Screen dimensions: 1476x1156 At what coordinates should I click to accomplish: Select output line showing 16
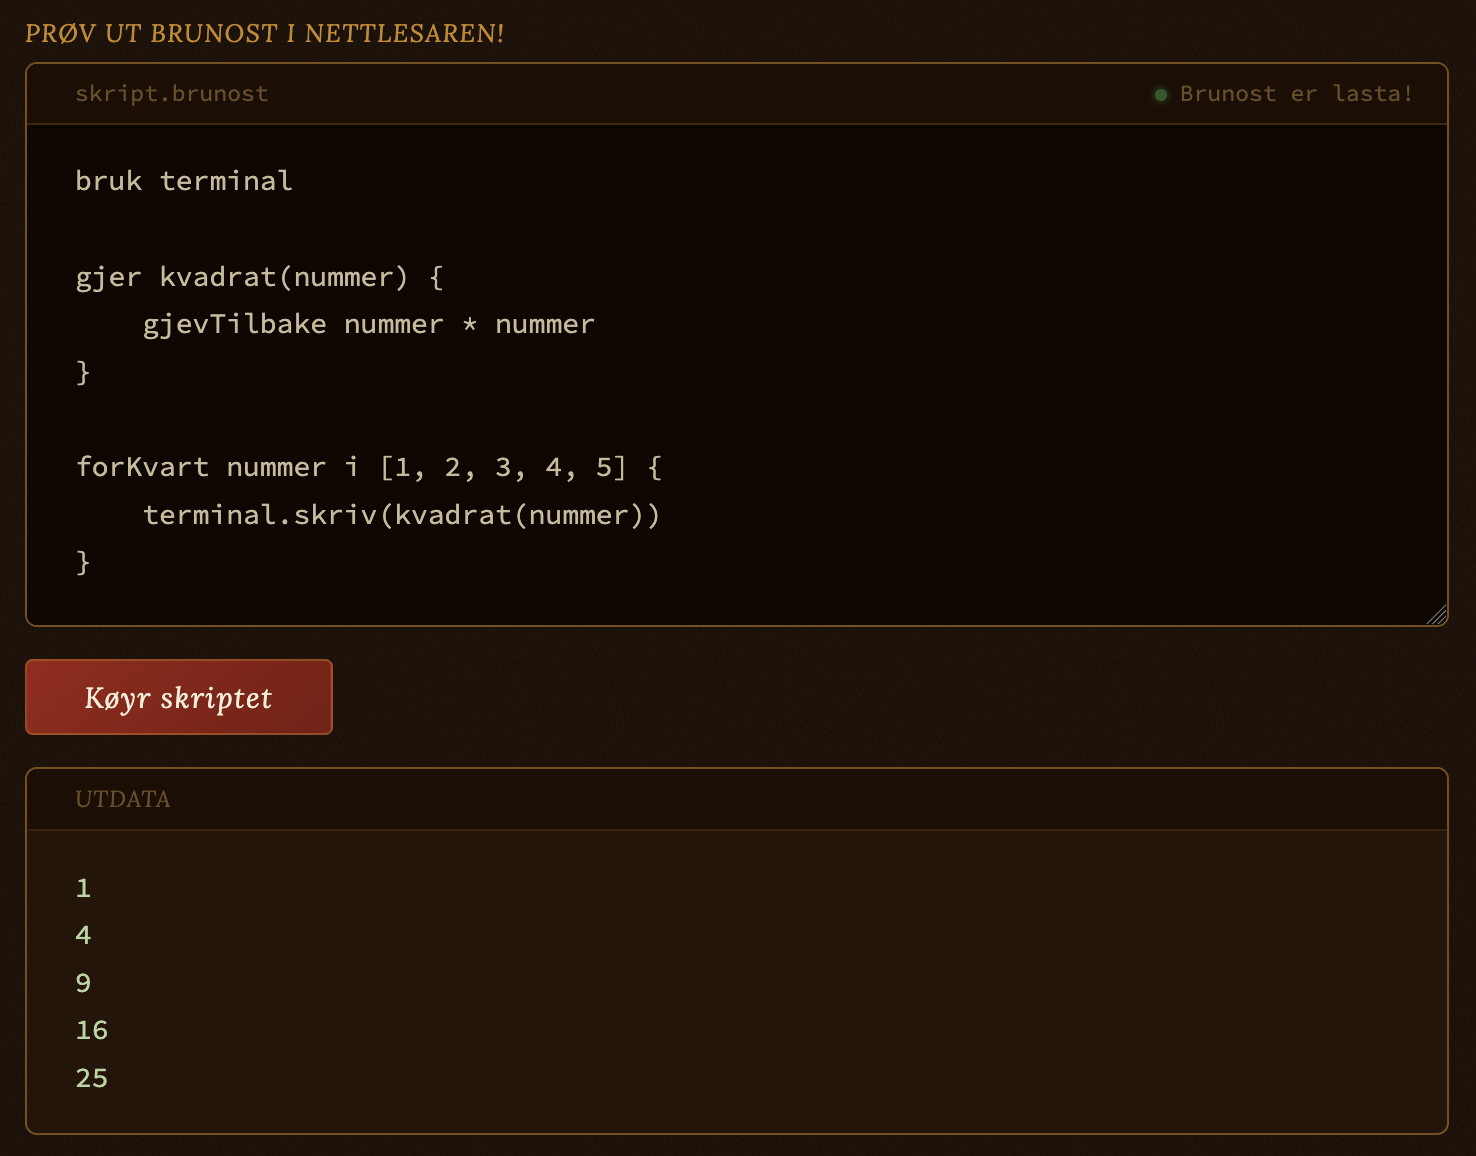pos(92,1031)
